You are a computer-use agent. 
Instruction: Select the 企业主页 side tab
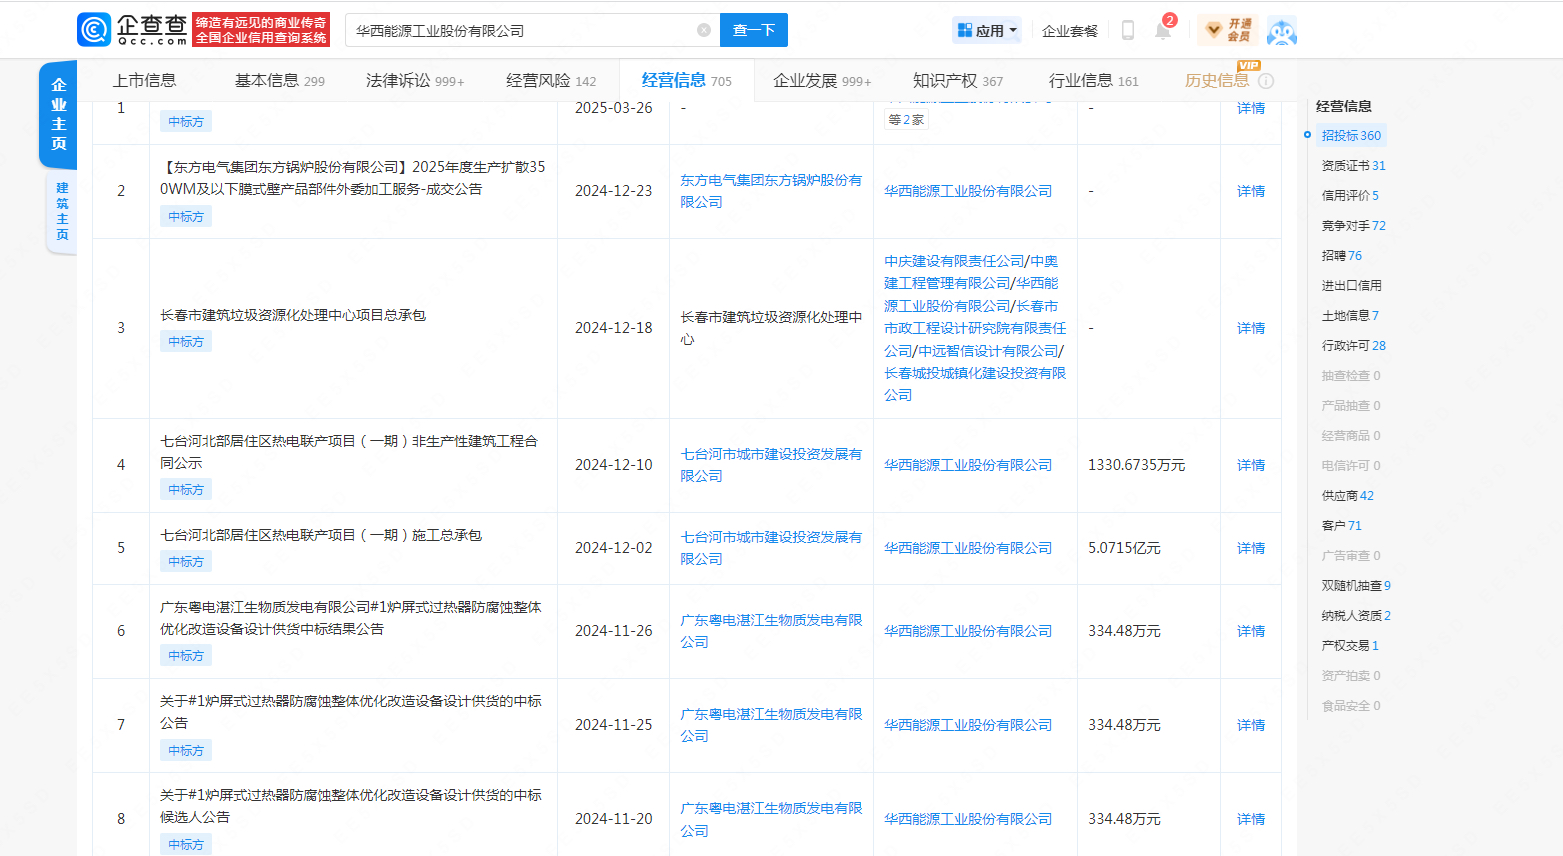coord(58,115)
